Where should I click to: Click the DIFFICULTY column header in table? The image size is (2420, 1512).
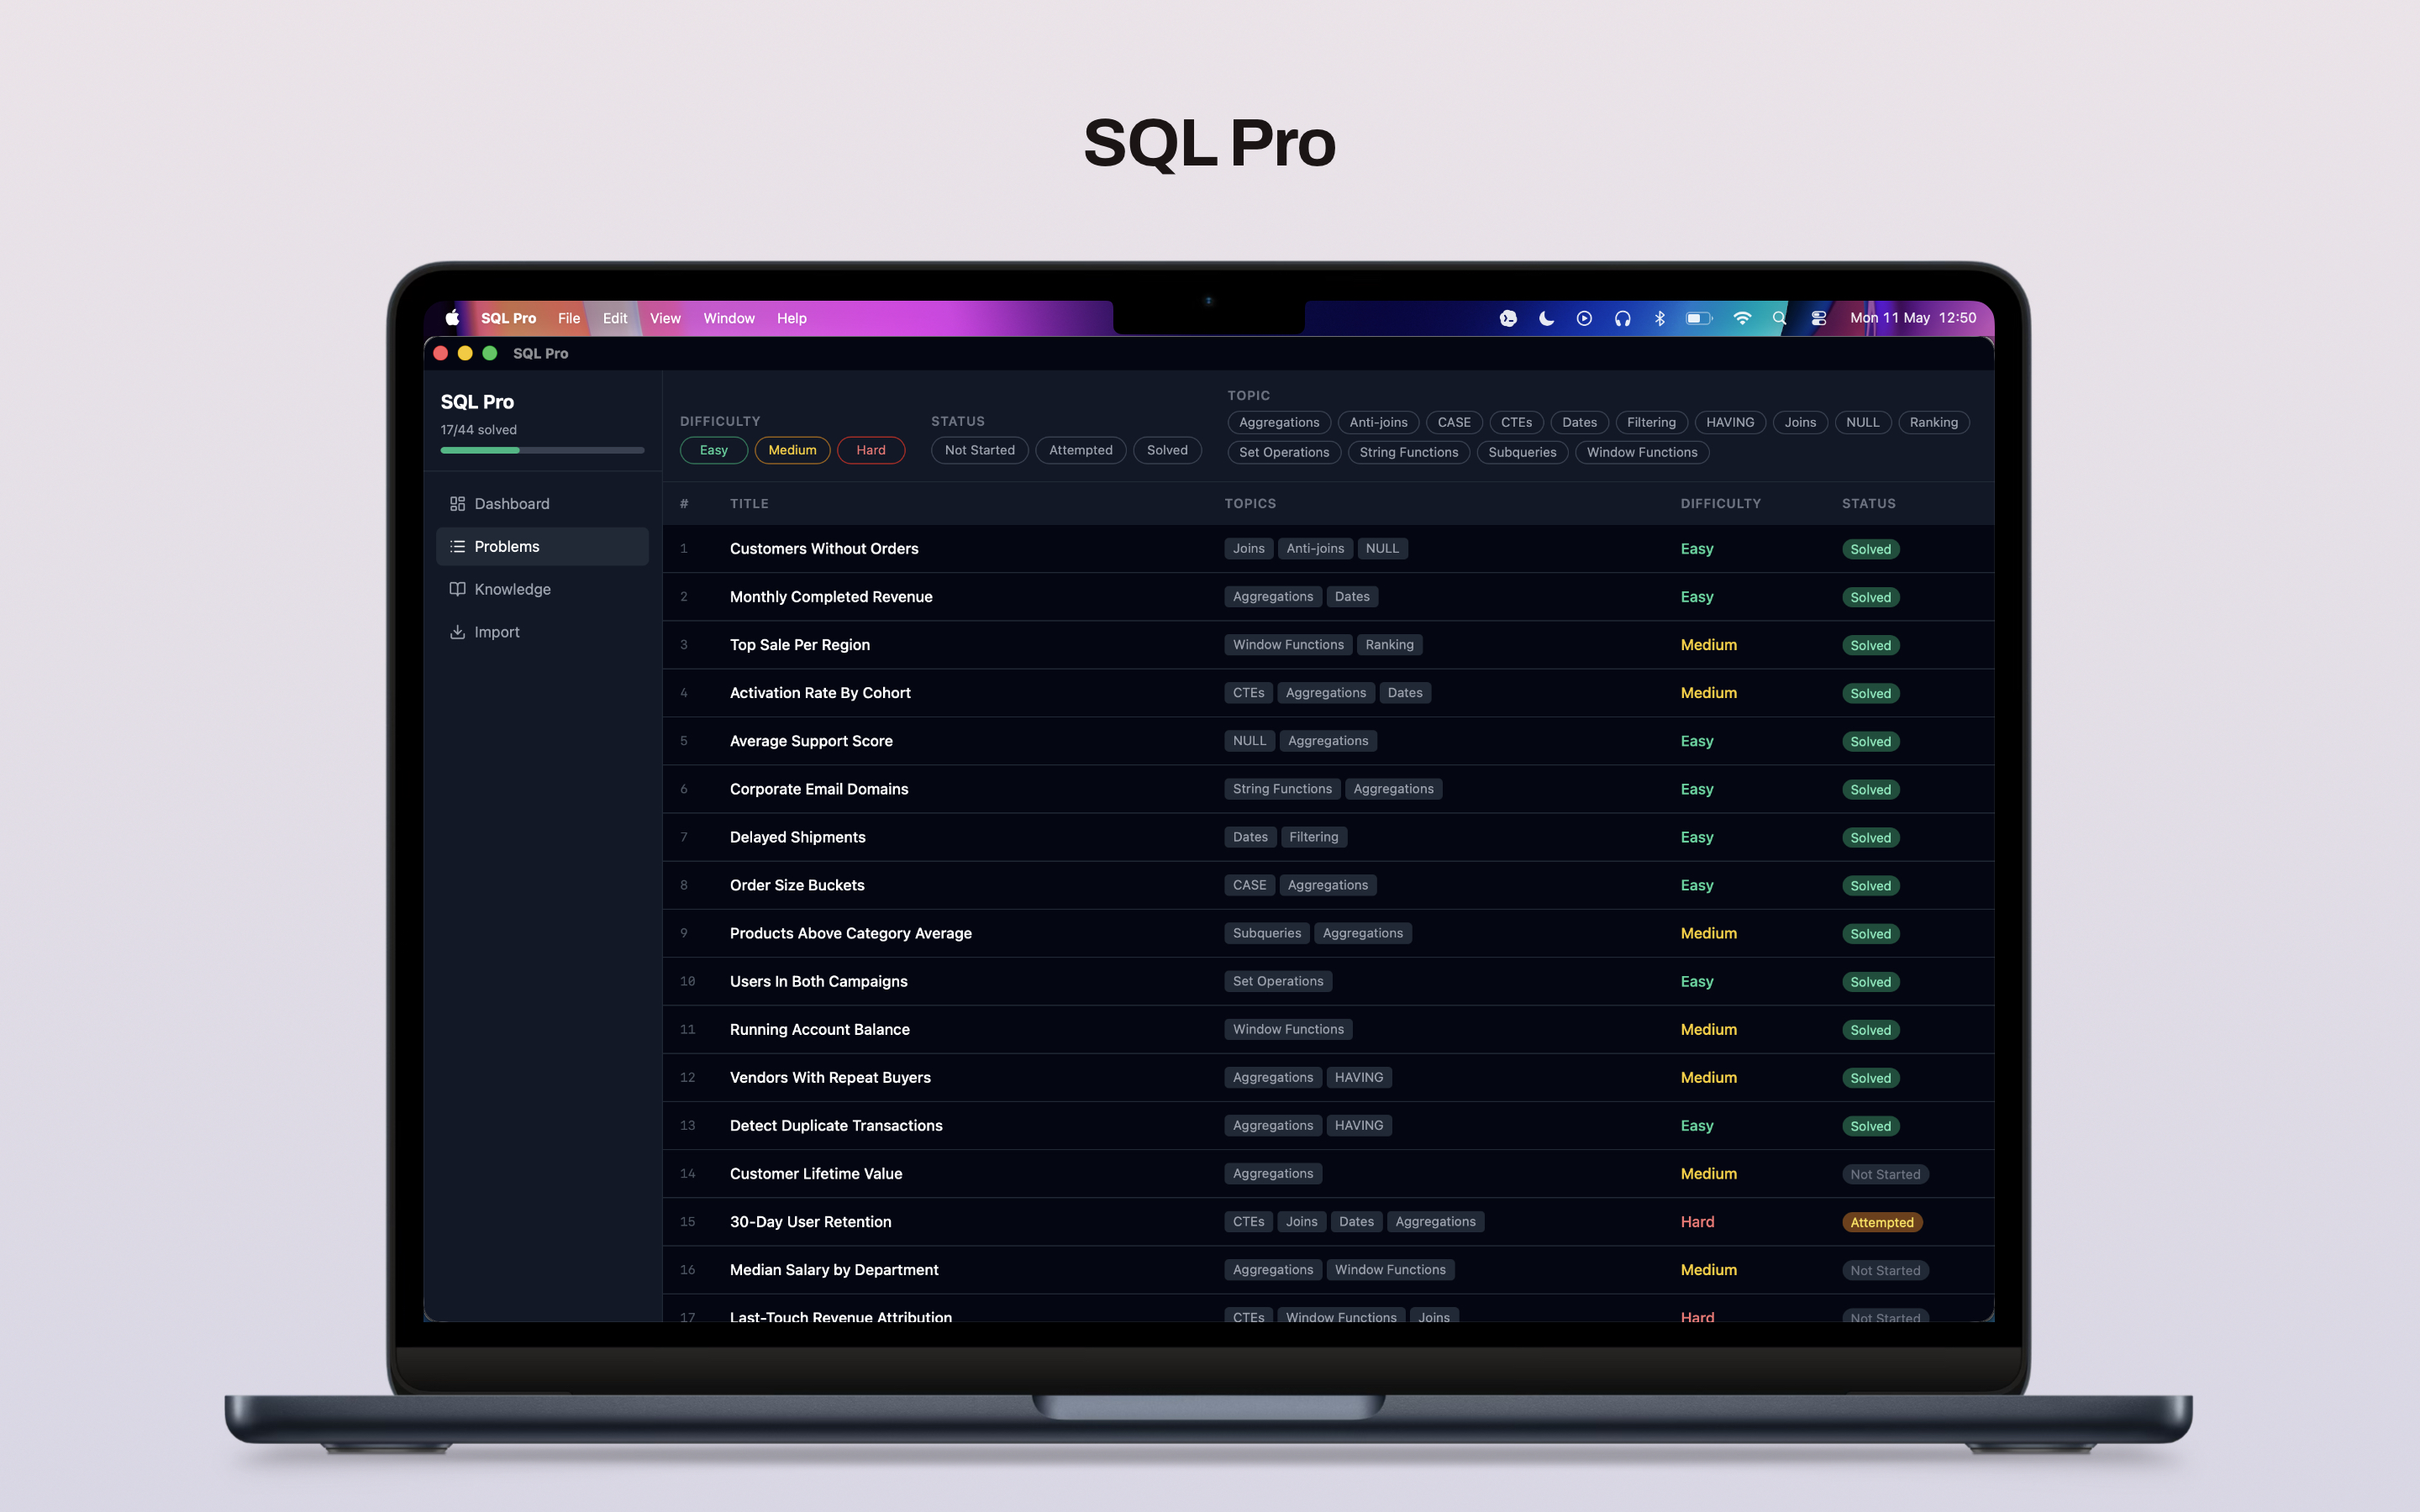[x=1720, y=504]
